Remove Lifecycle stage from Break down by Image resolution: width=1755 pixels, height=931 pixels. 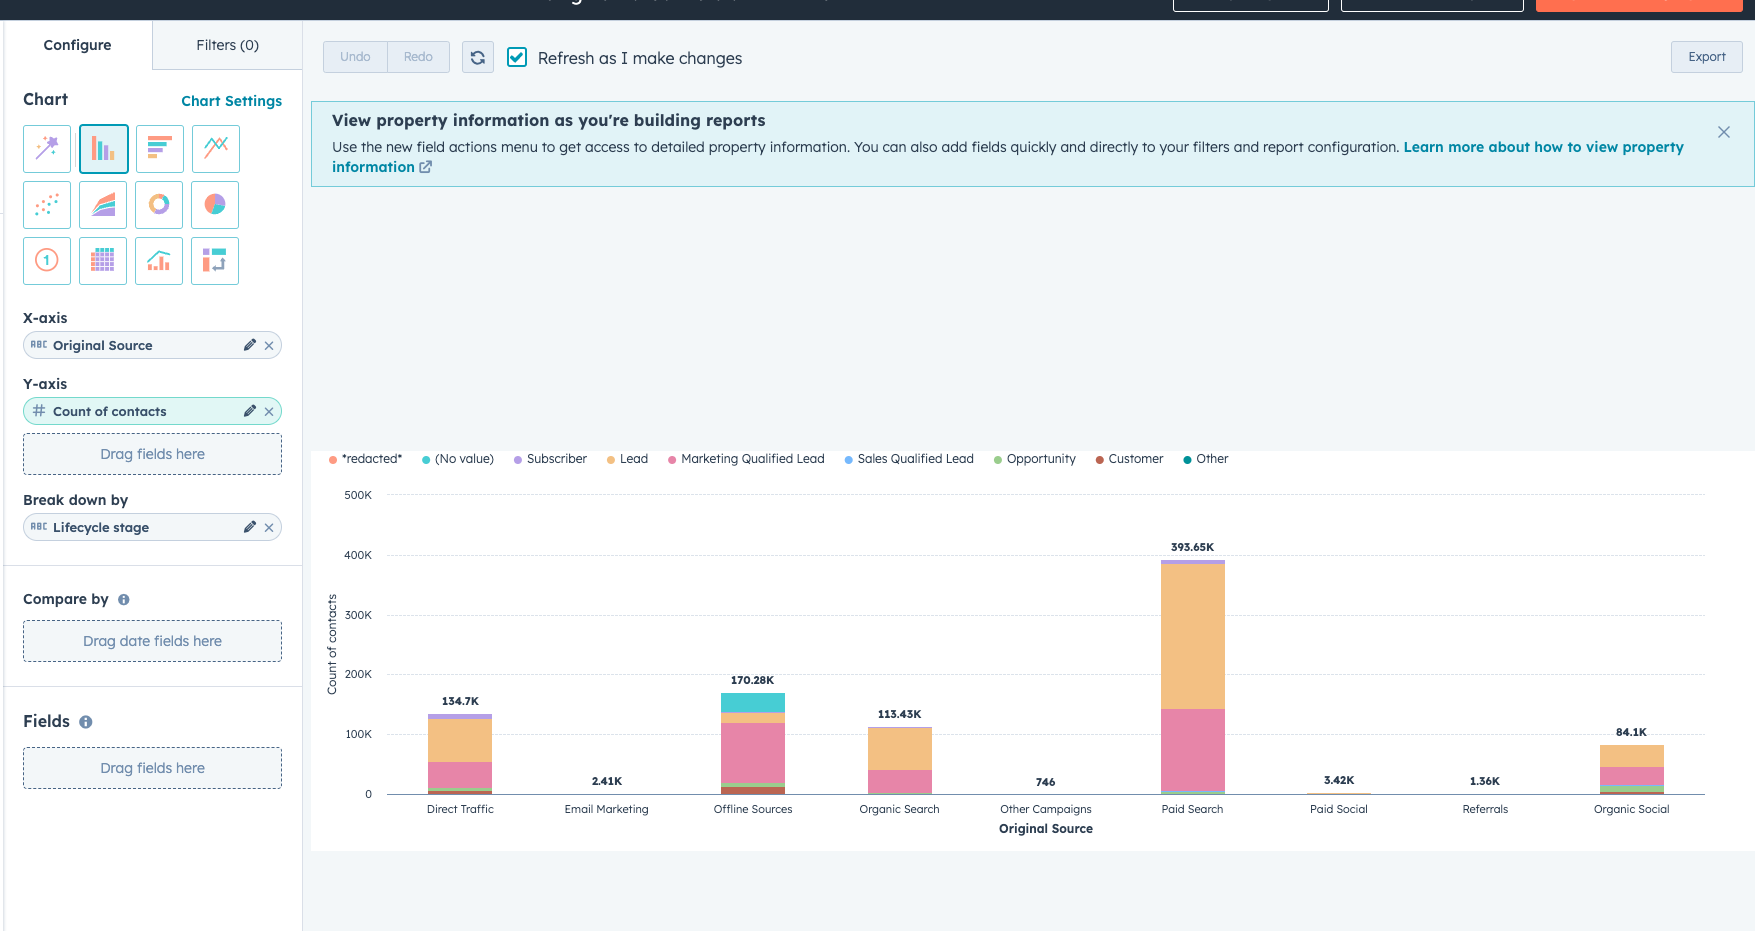(268, 527)
